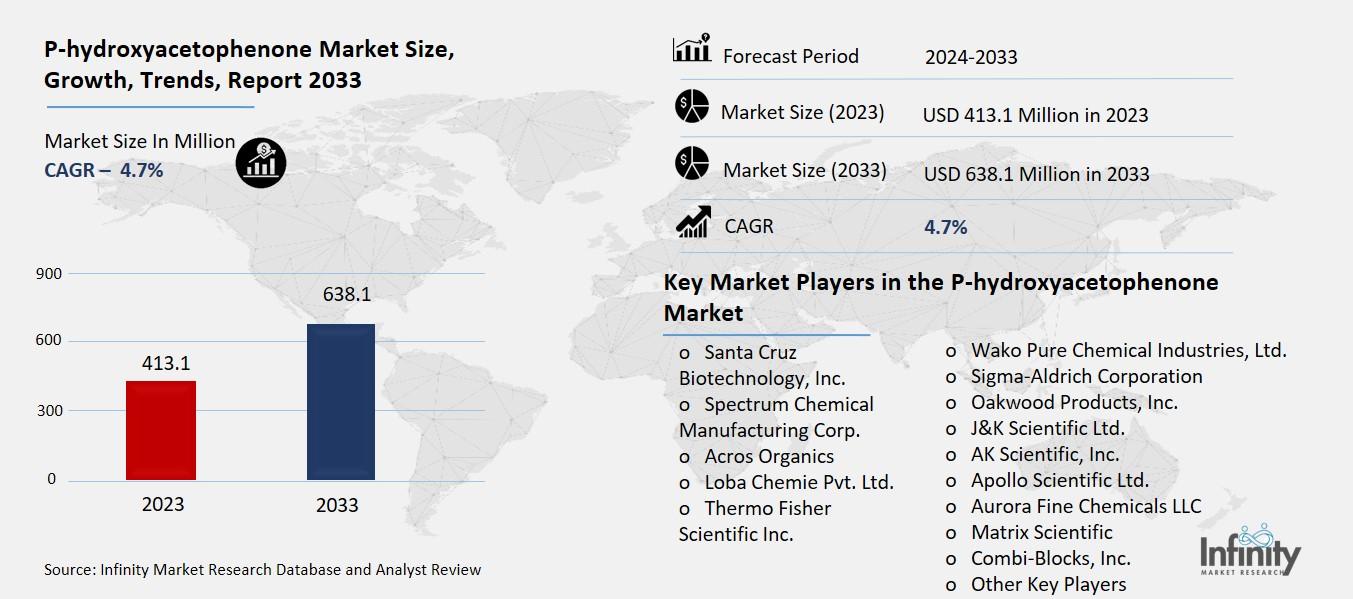The image size is (1353, 599).
Task: Click the 413.1 value label above bar
Action: click(166, 363)
